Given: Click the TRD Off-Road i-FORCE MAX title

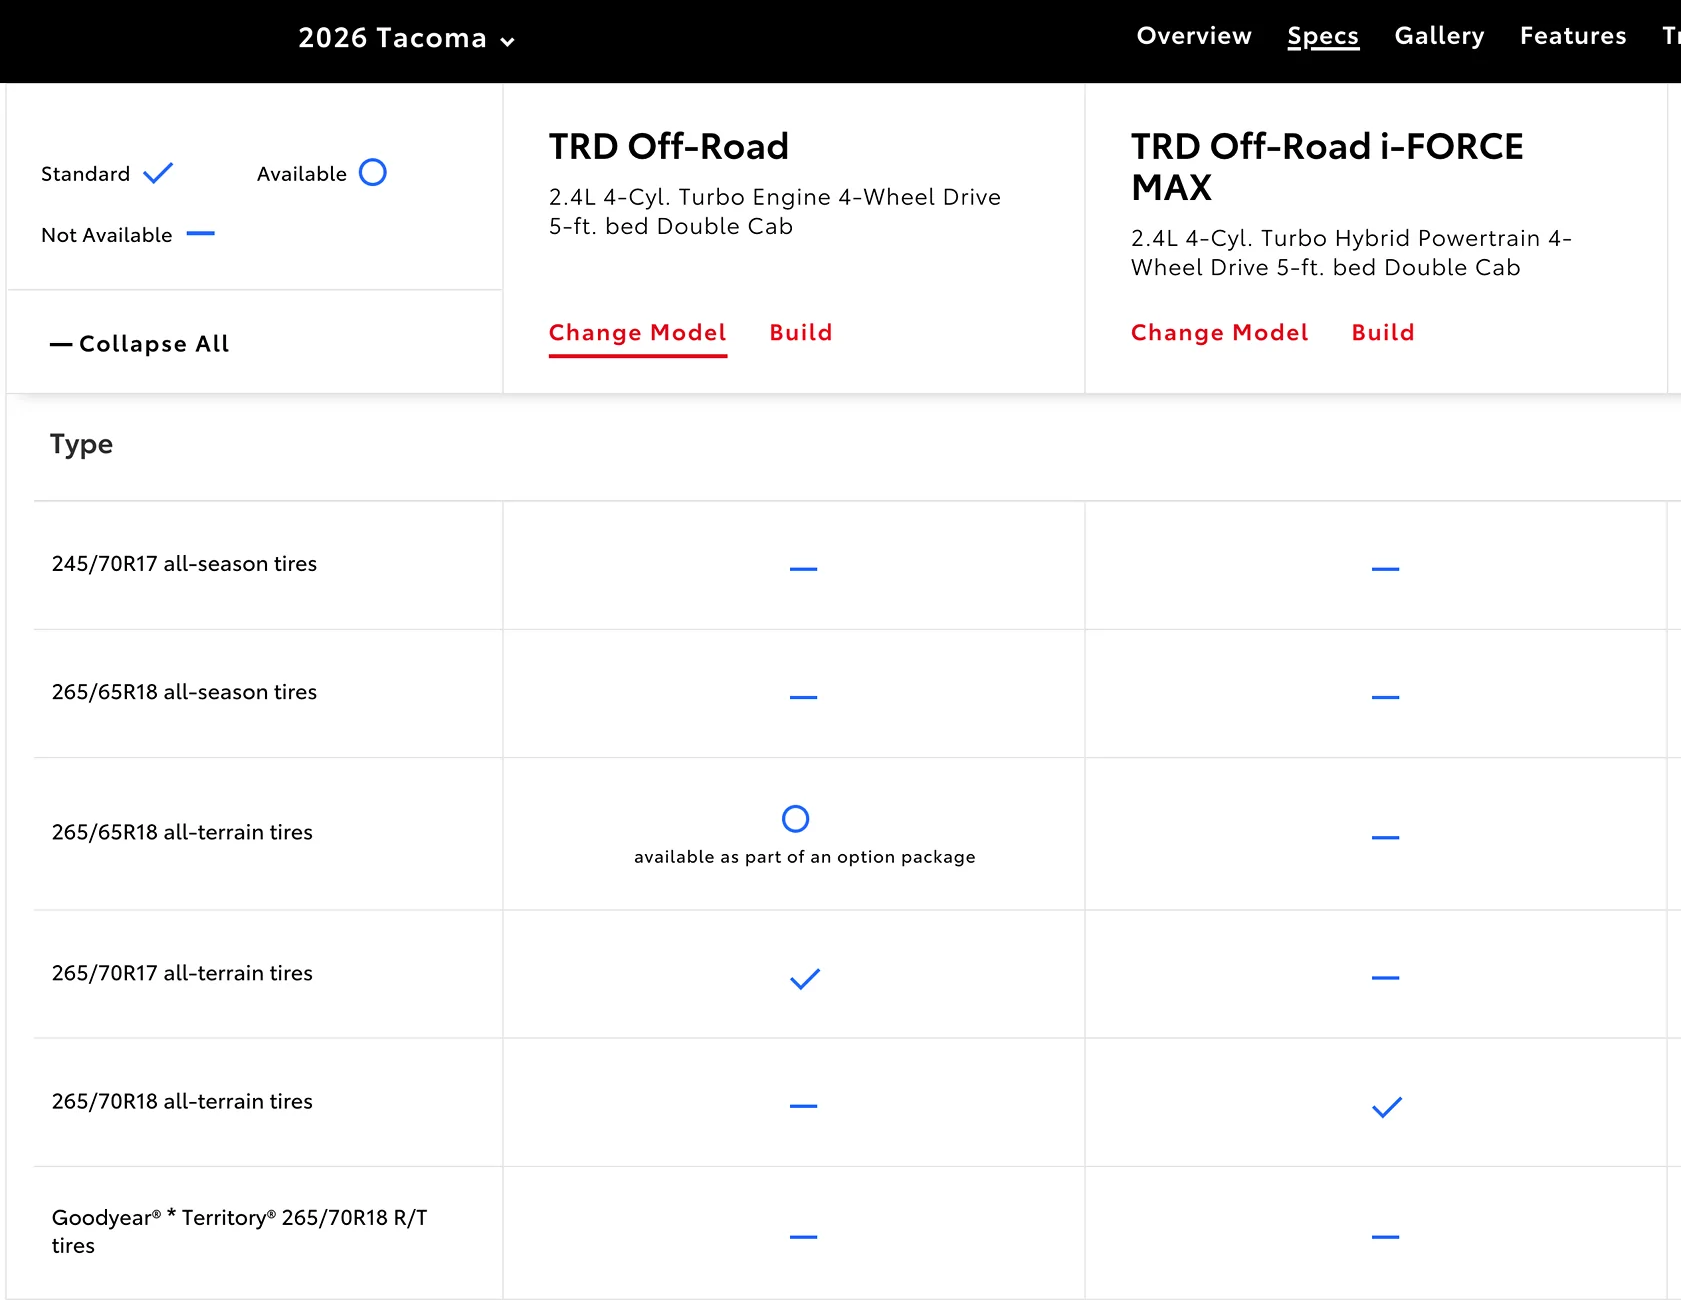Looking at the screenshot, I should (1327, 167).
